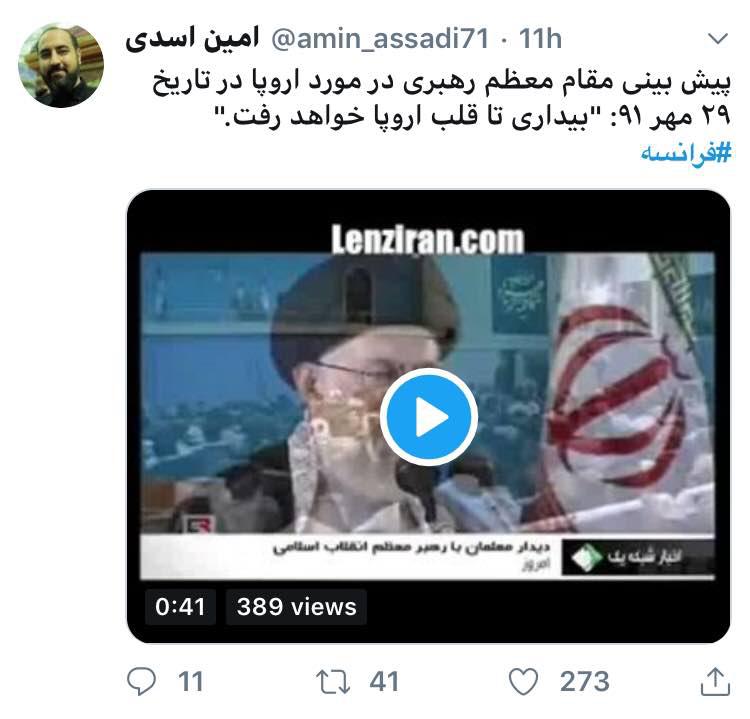Click the reply count 11
750x719 pixels.
click(x=190, y=682)
